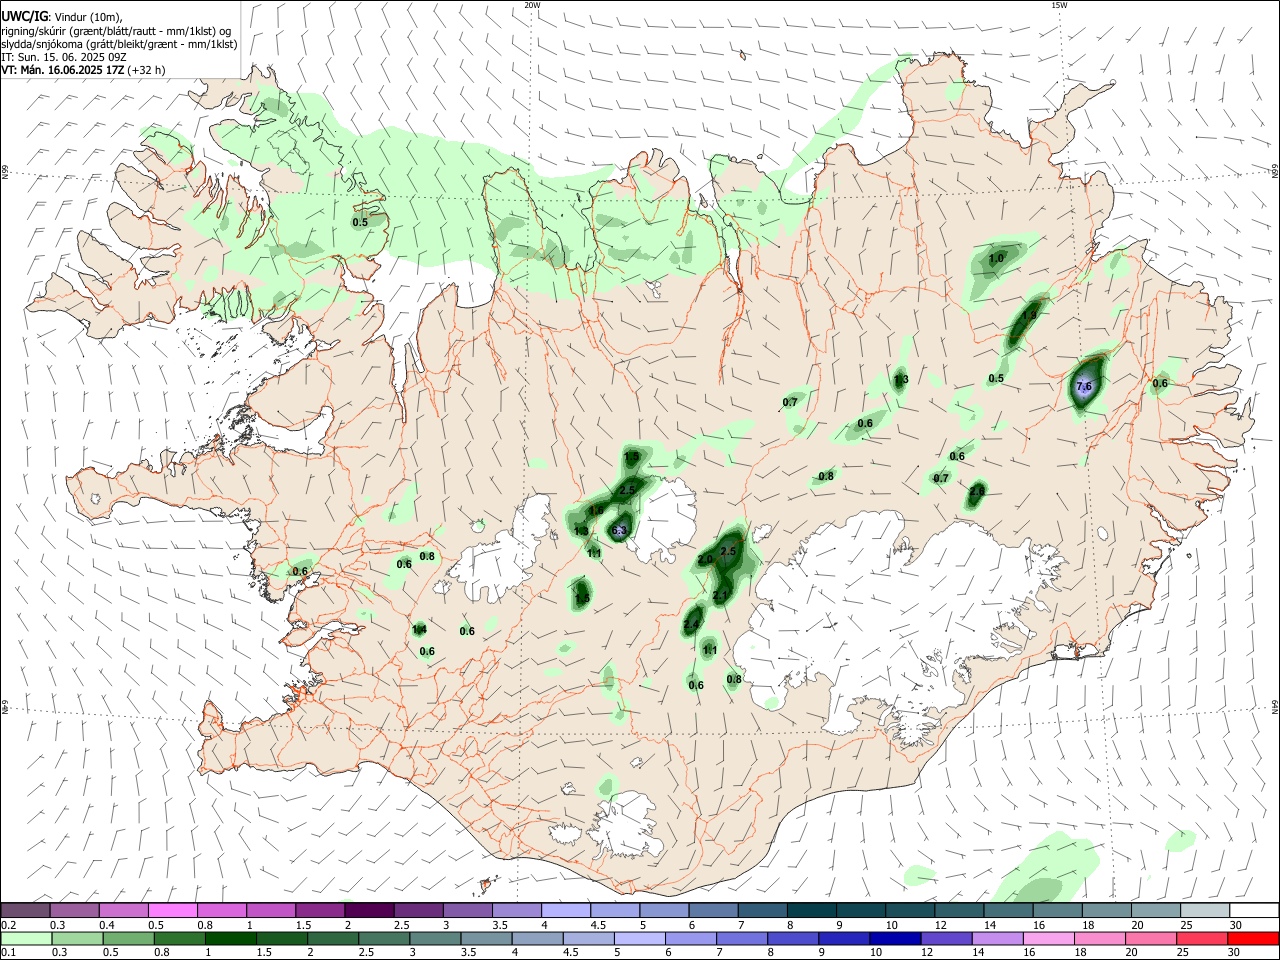Click the 1.4 precipitation value on the map
Image resolution: width=1280 pixels, height=960 pixels.
click(420, 629)
